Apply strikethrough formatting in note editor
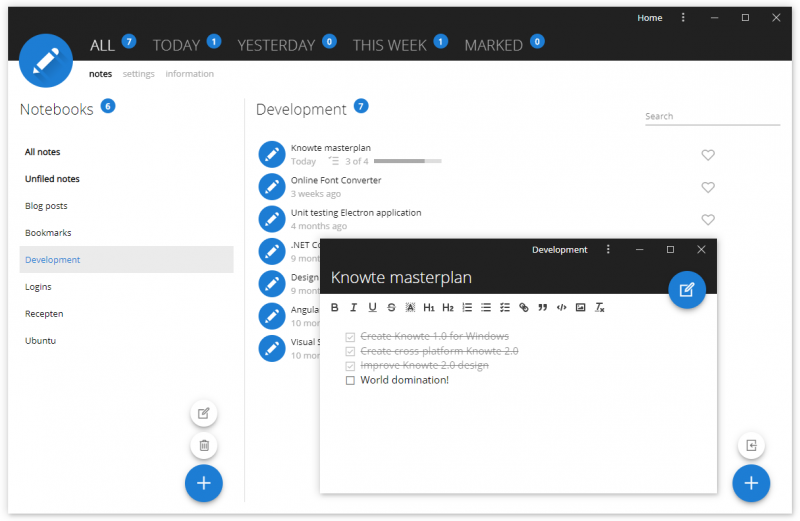The image size is (800, 521). tap(391, 307)
